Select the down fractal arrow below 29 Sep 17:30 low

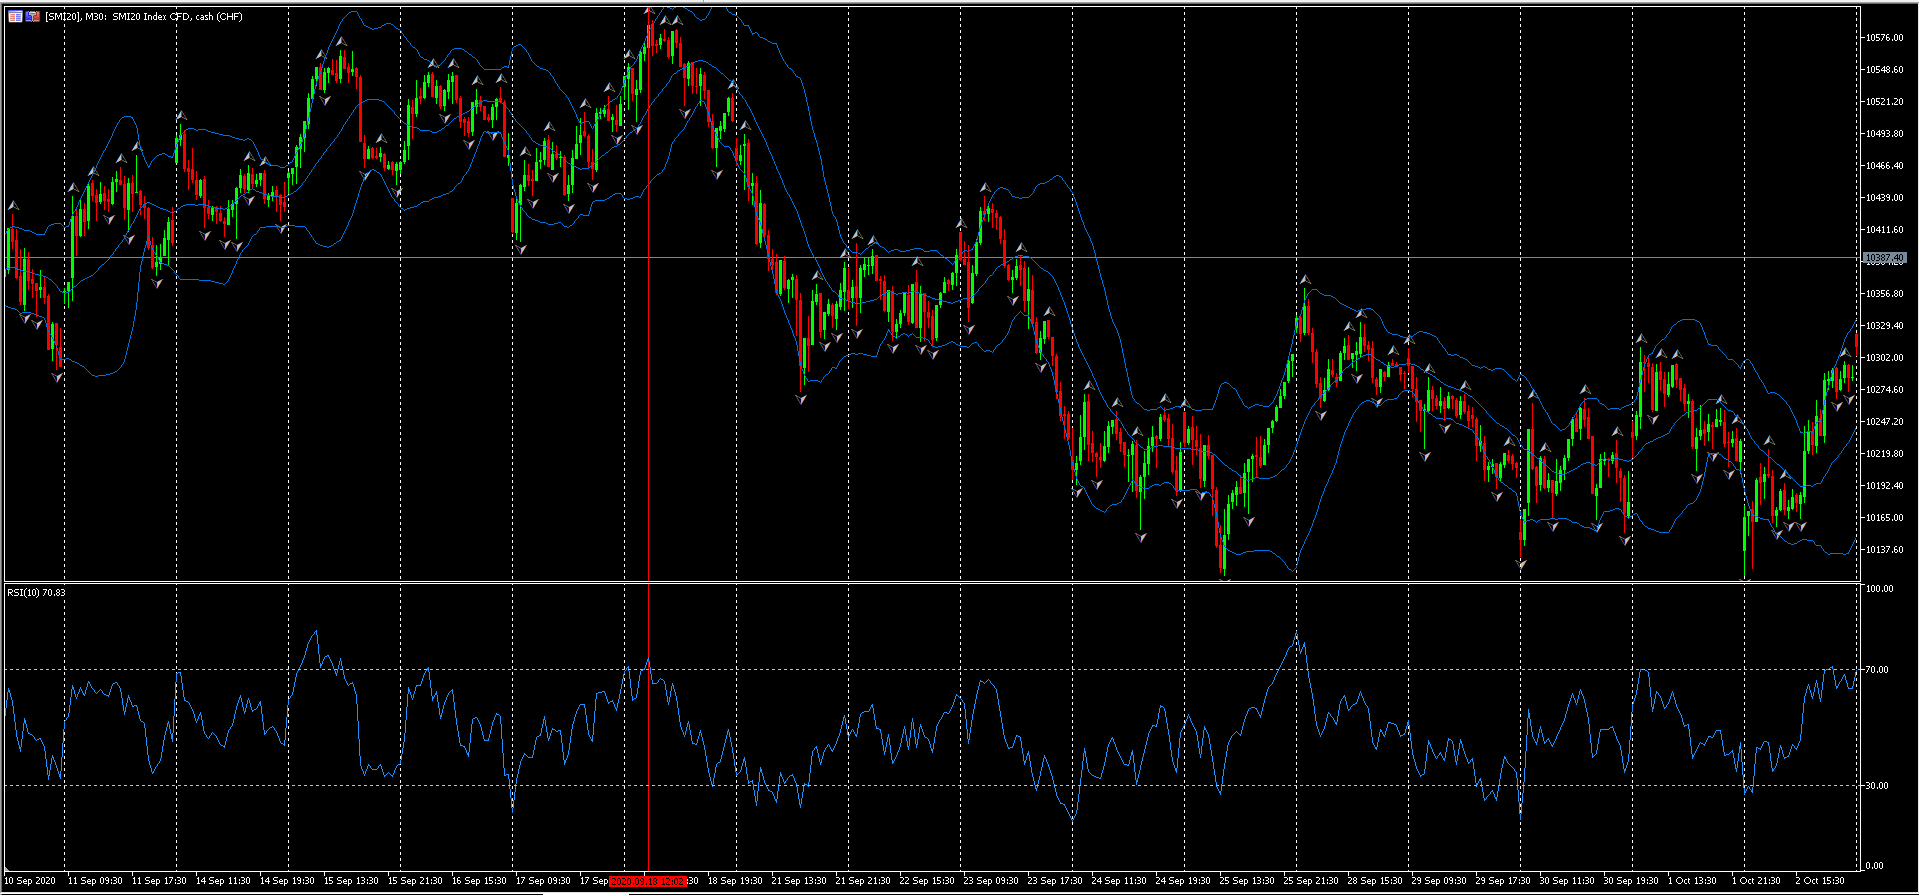coord(1522,565)
